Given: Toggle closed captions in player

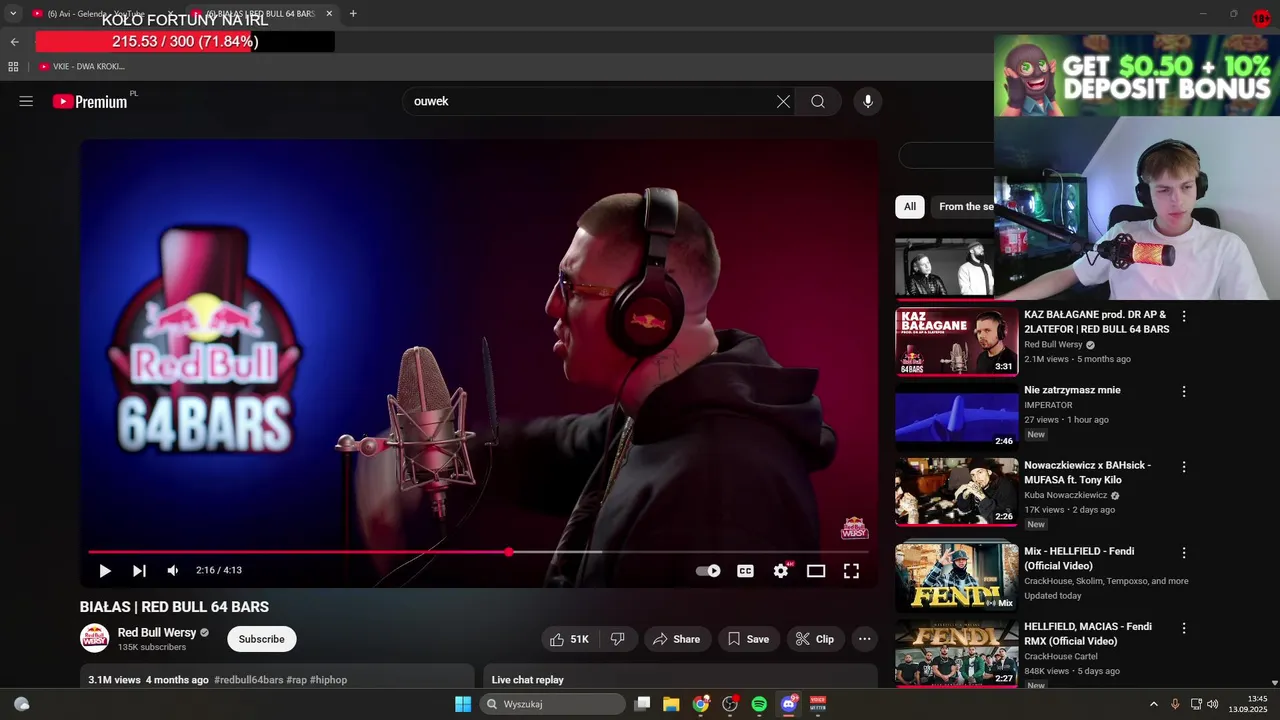Looking at the screenshot, I should (745, 571).
